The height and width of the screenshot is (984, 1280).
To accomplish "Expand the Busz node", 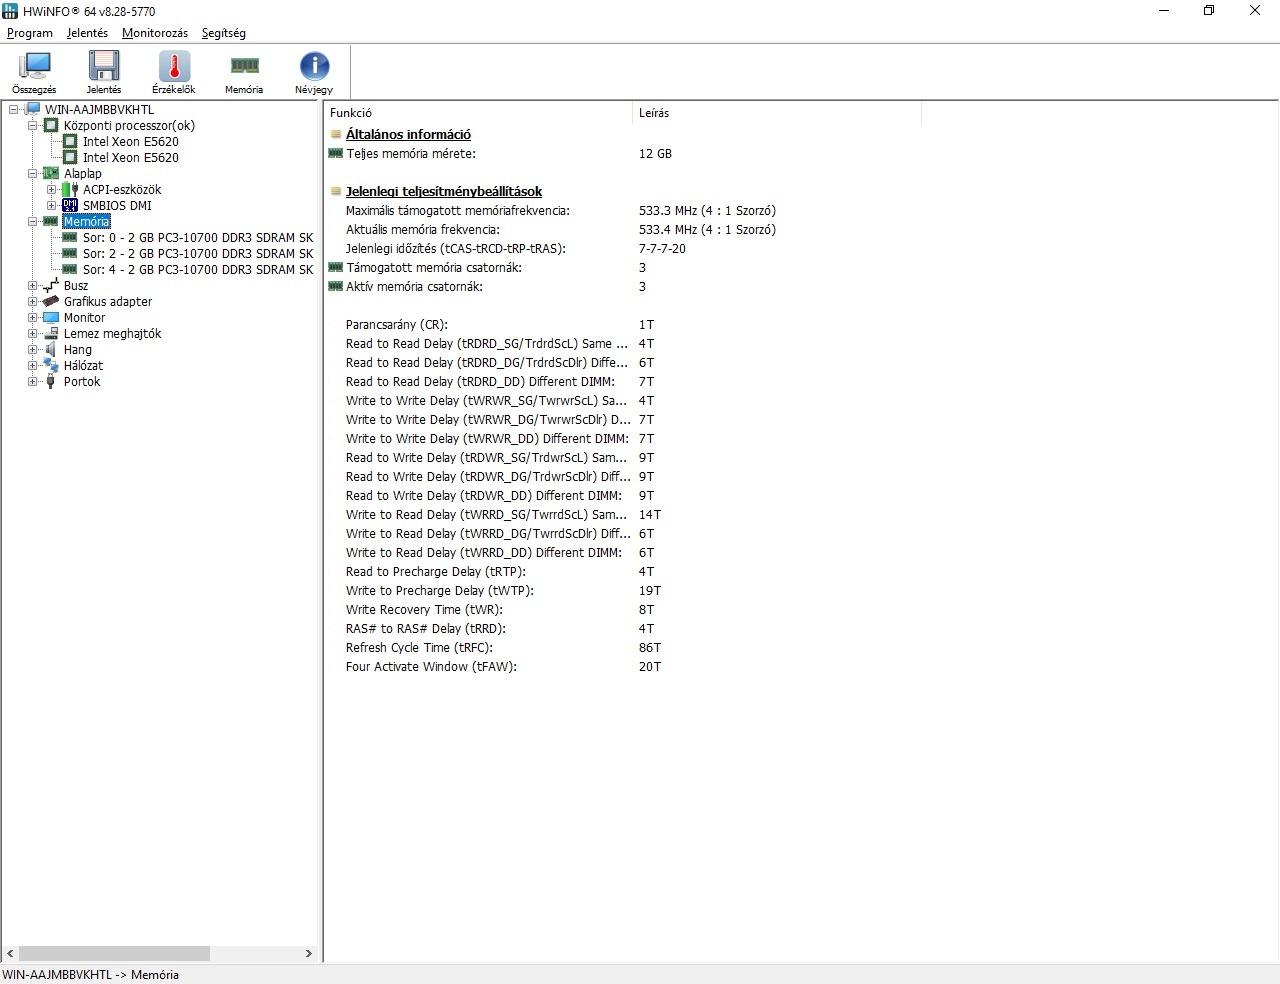I will click(32, 285).
